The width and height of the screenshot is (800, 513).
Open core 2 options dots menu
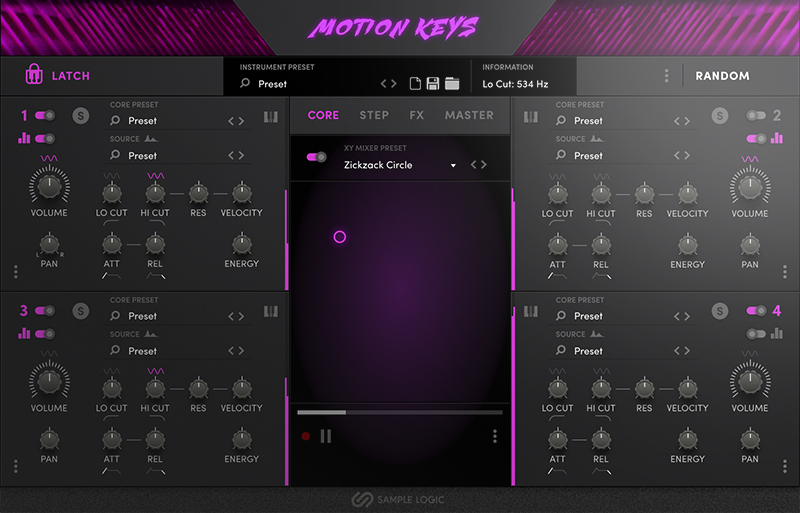tap(785, 272)
